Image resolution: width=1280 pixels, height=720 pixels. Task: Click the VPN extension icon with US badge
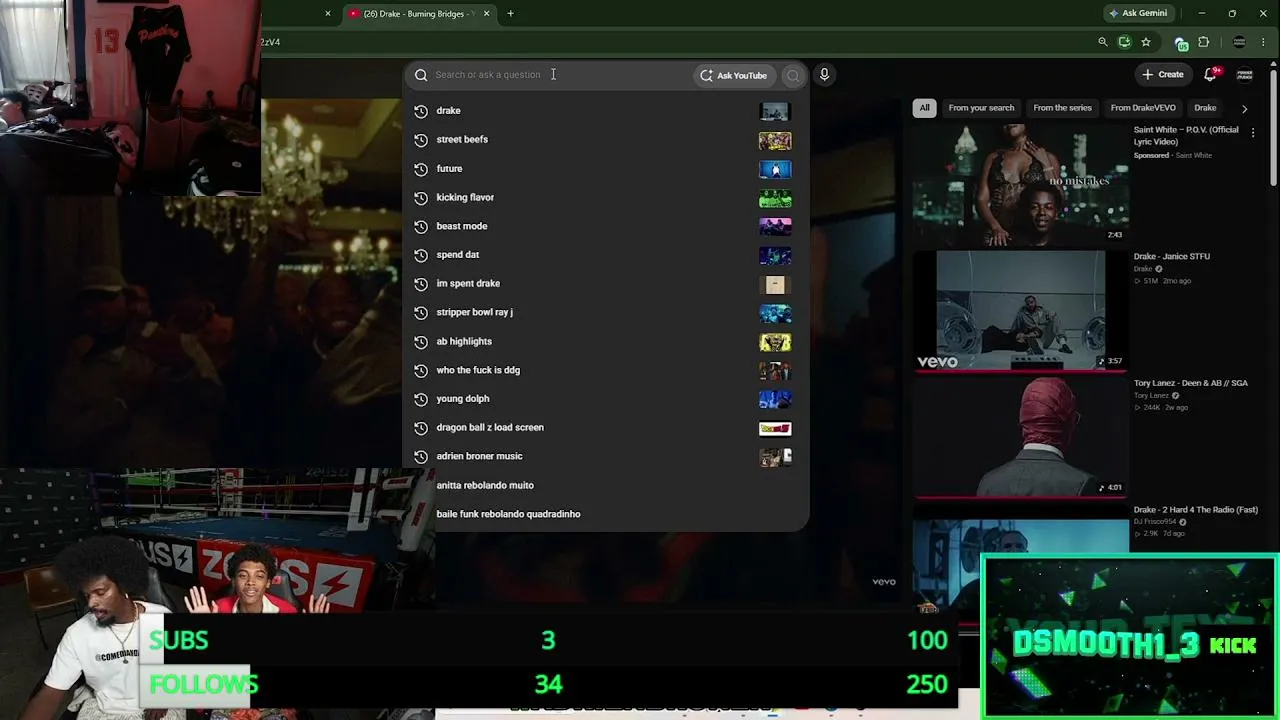click(x=1181, y=43)
